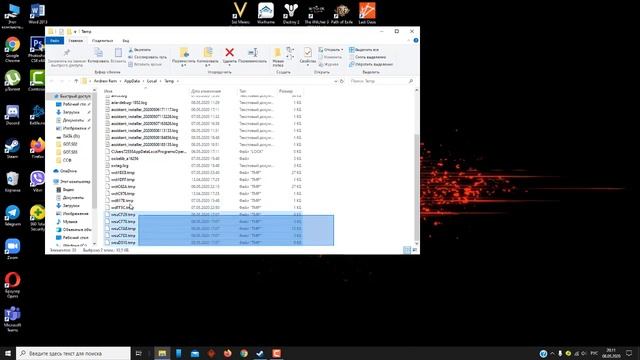
Task: Click the Size column header
Action: click(286, 91)
